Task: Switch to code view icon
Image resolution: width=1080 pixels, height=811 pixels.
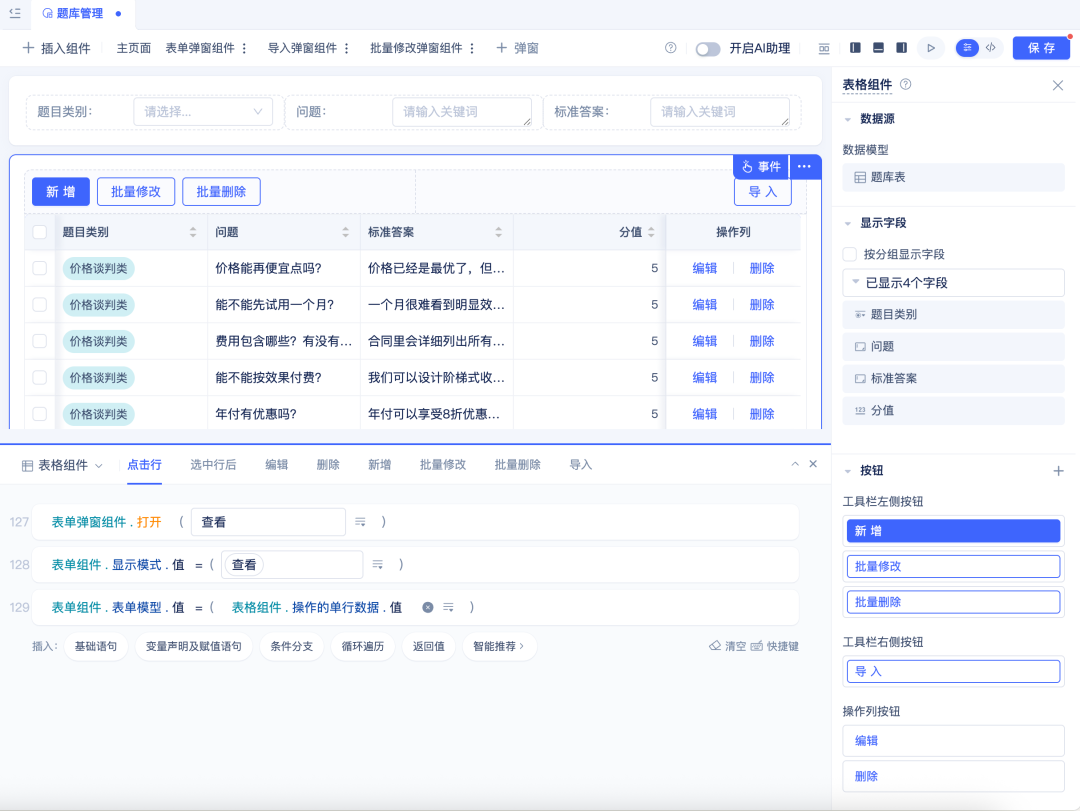Action: 991,48
